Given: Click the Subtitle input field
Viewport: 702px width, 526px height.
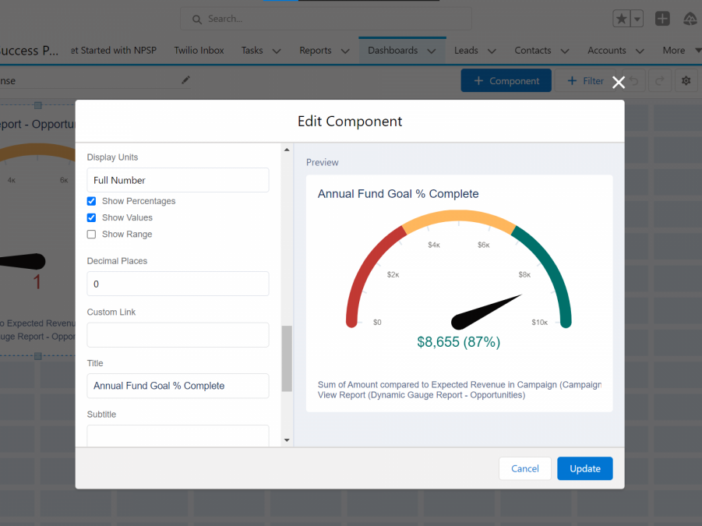Looking at the screenshot, I should [178, 435].
